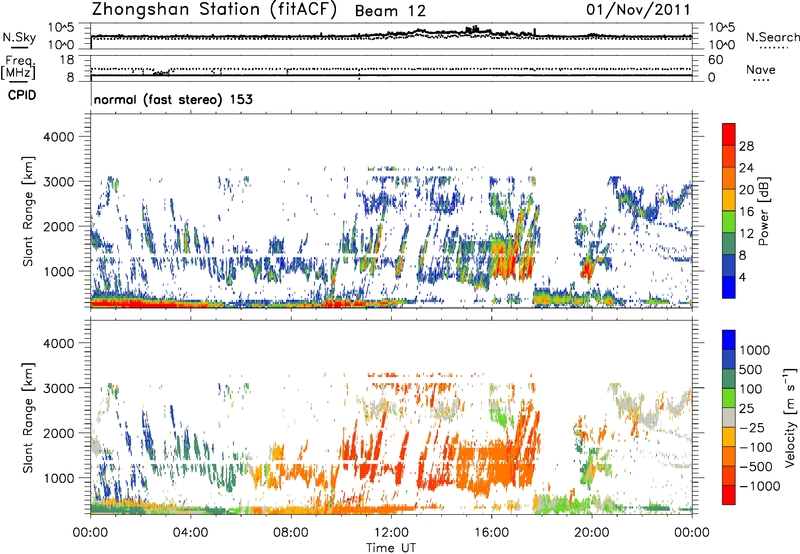Screen dimensions: 800x554
Task: Click the "-500" label on velocity colorbar
Action: 755,467
